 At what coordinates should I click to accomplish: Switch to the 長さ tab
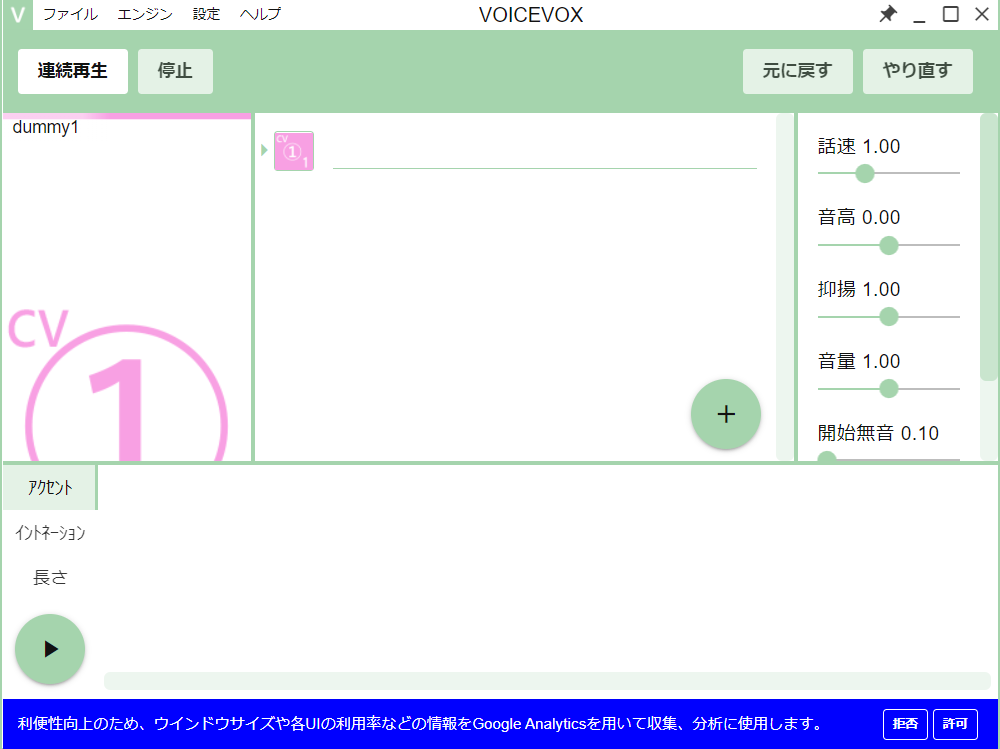click(x=49, y=577)
